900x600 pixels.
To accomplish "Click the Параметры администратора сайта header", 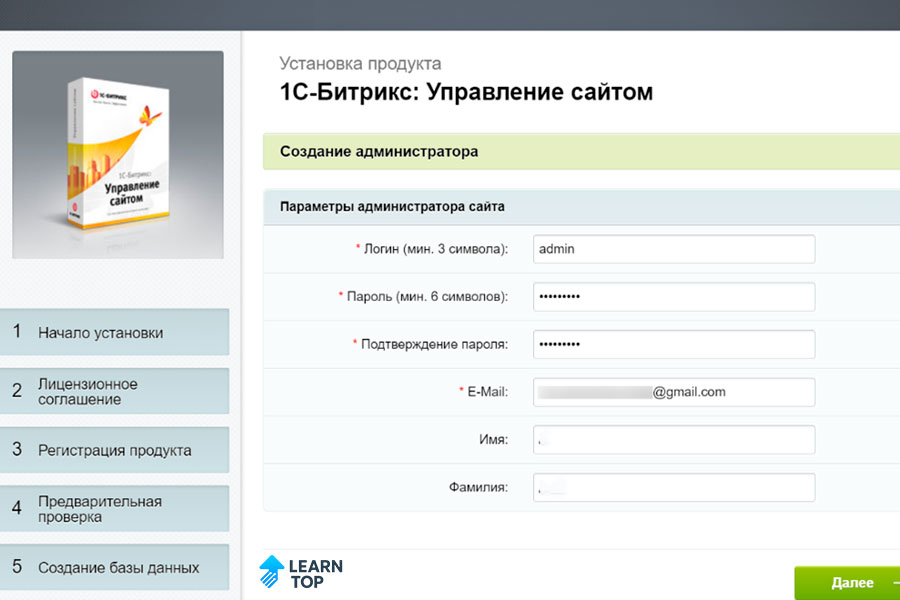I will pyautogui.click(x=581, y=207).
